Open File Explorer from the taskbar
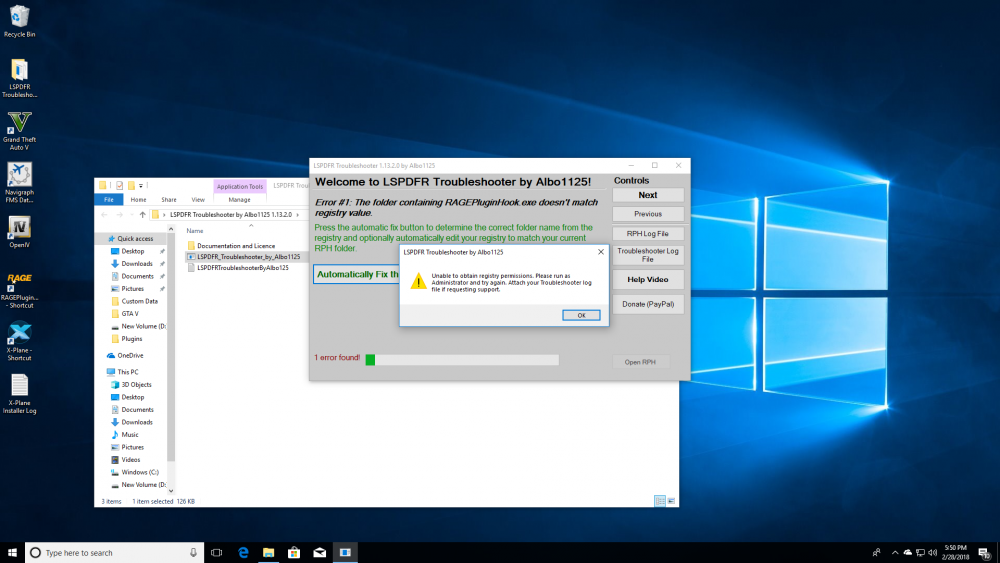Viewport: 1000px width, 563px height. (268, 552)
